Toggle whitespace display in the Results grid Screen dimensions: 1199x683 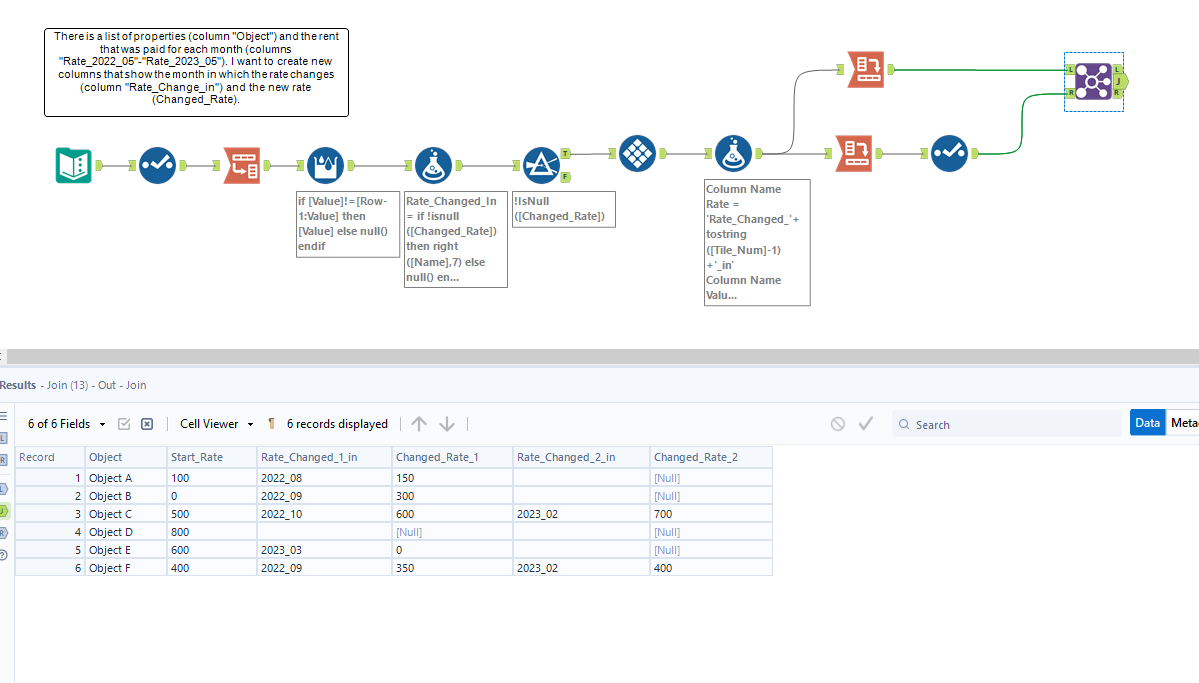(x=271, y=423)
